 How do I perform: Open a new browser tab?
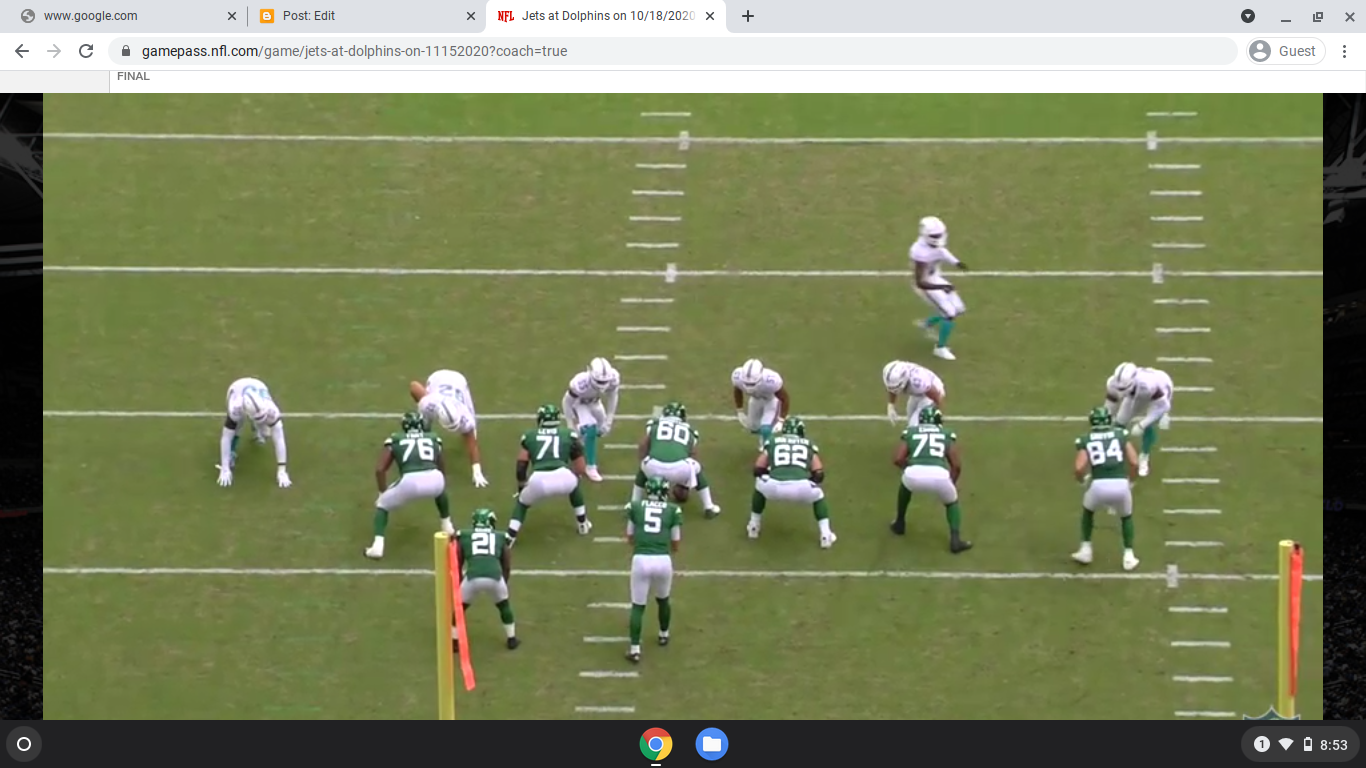[x=747, y=16]
